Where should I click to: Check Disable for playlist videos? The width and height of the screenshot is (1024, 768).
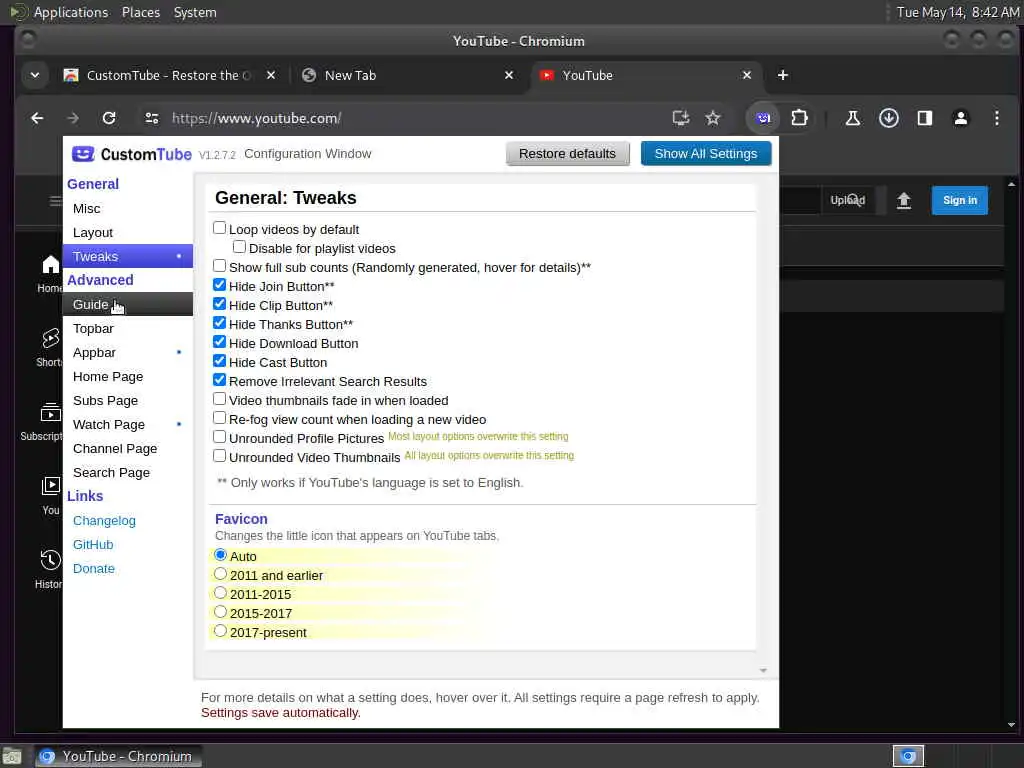240,247
